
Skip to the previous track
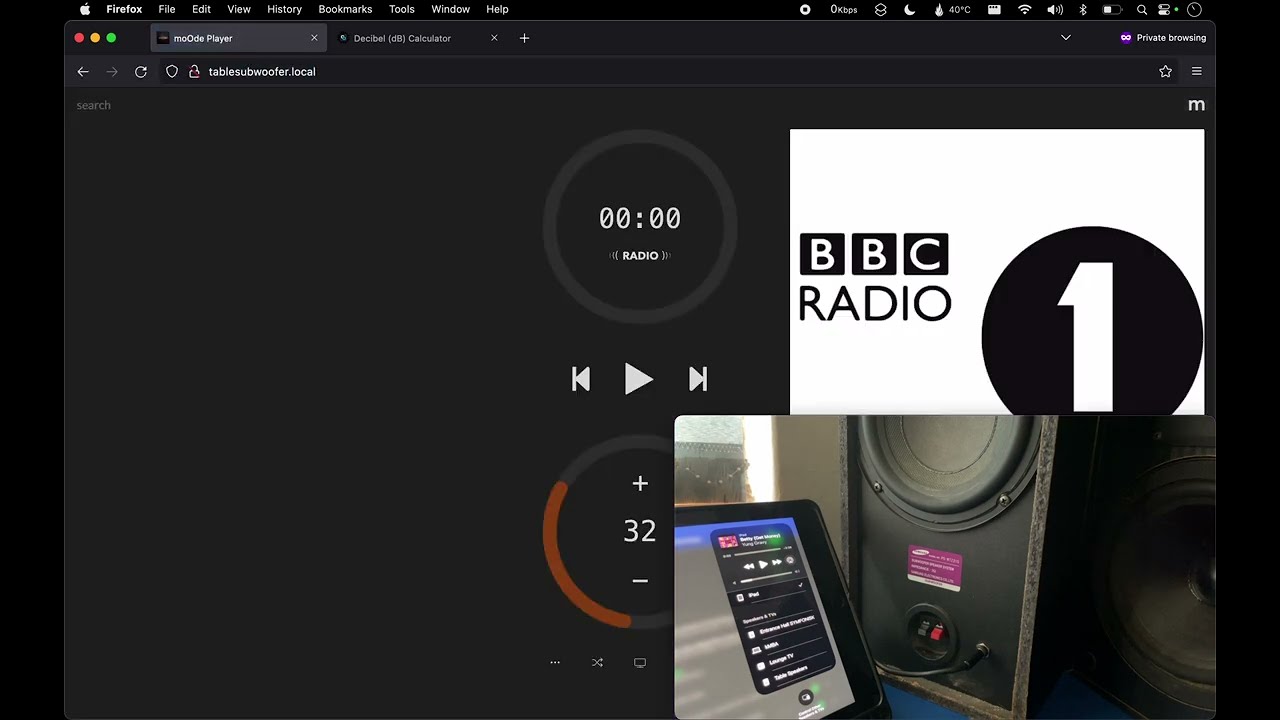coord(581,379)
